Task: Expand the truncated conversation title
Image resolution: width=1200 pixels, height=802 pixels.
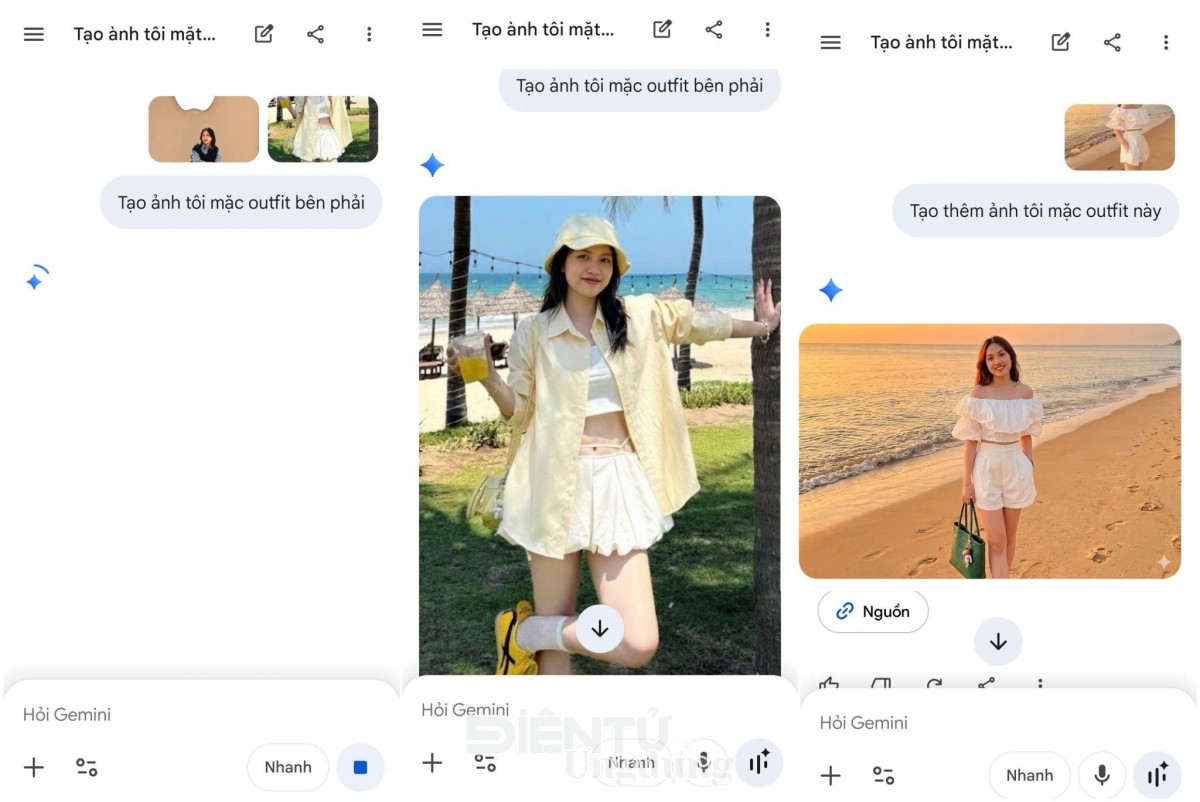Action: tap(144, 33)
